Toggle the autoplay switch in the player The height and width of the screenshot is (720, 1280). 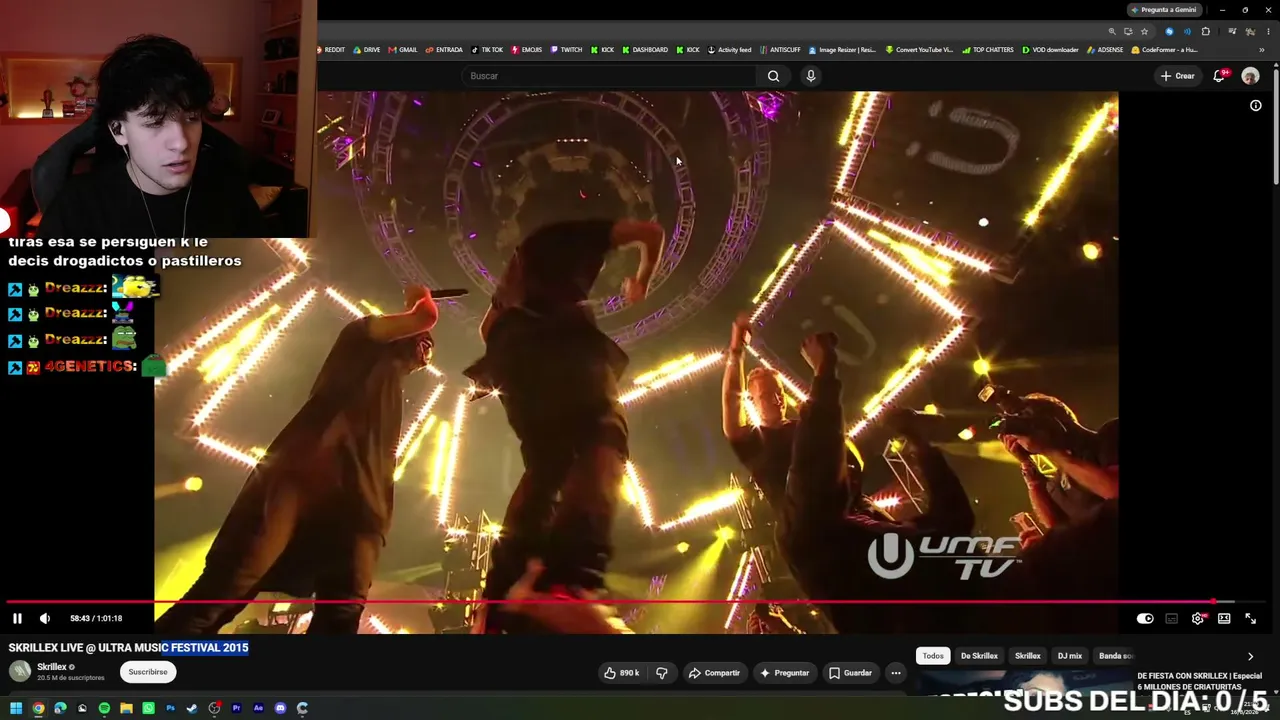[x=1145, y=618]
